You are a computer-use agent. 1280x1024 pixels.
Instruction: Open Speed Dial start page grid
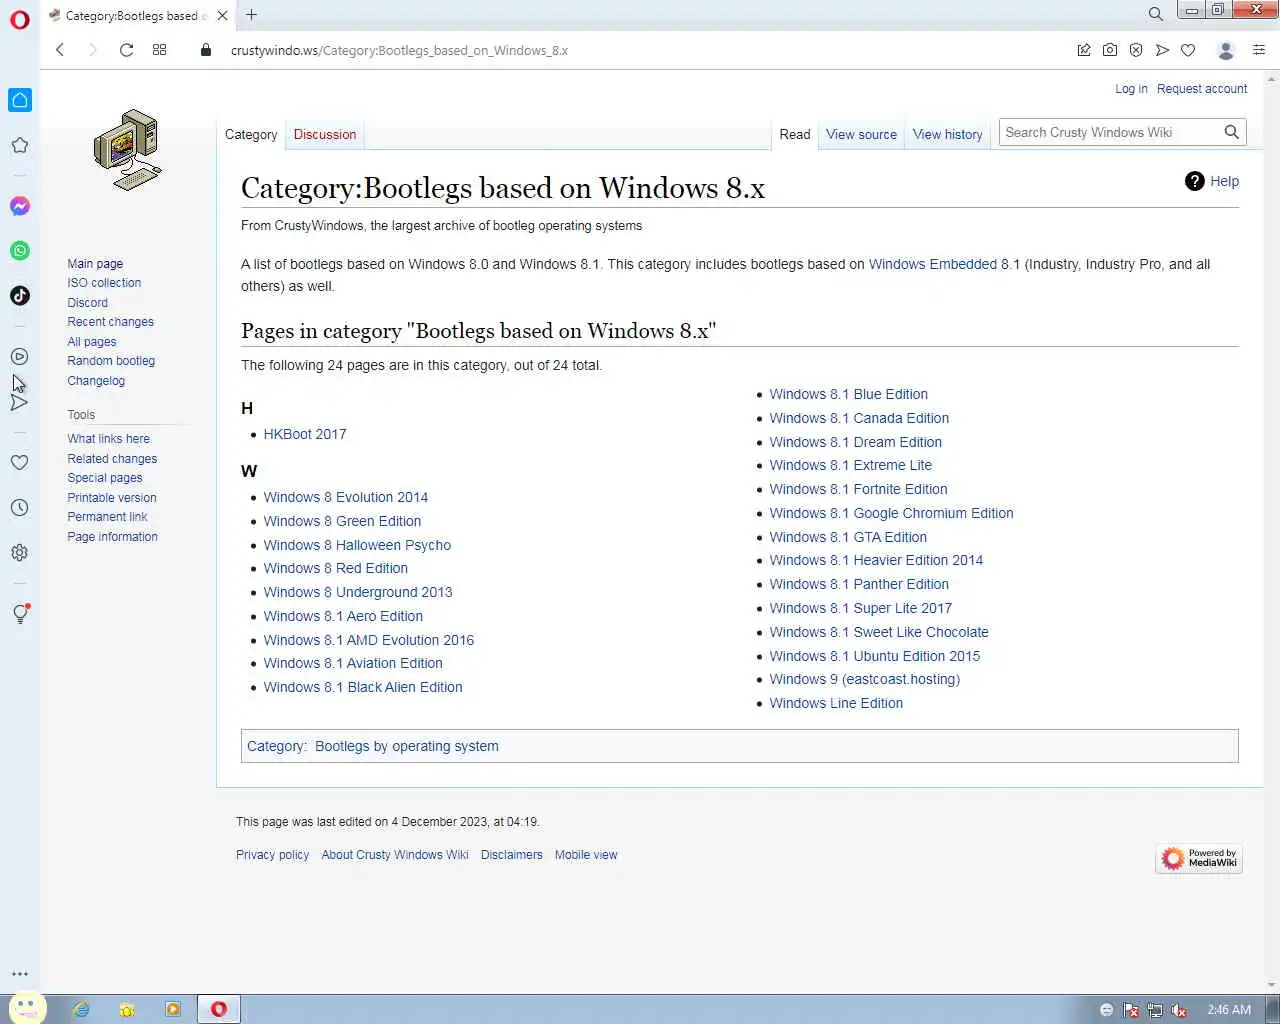[159, 50]
